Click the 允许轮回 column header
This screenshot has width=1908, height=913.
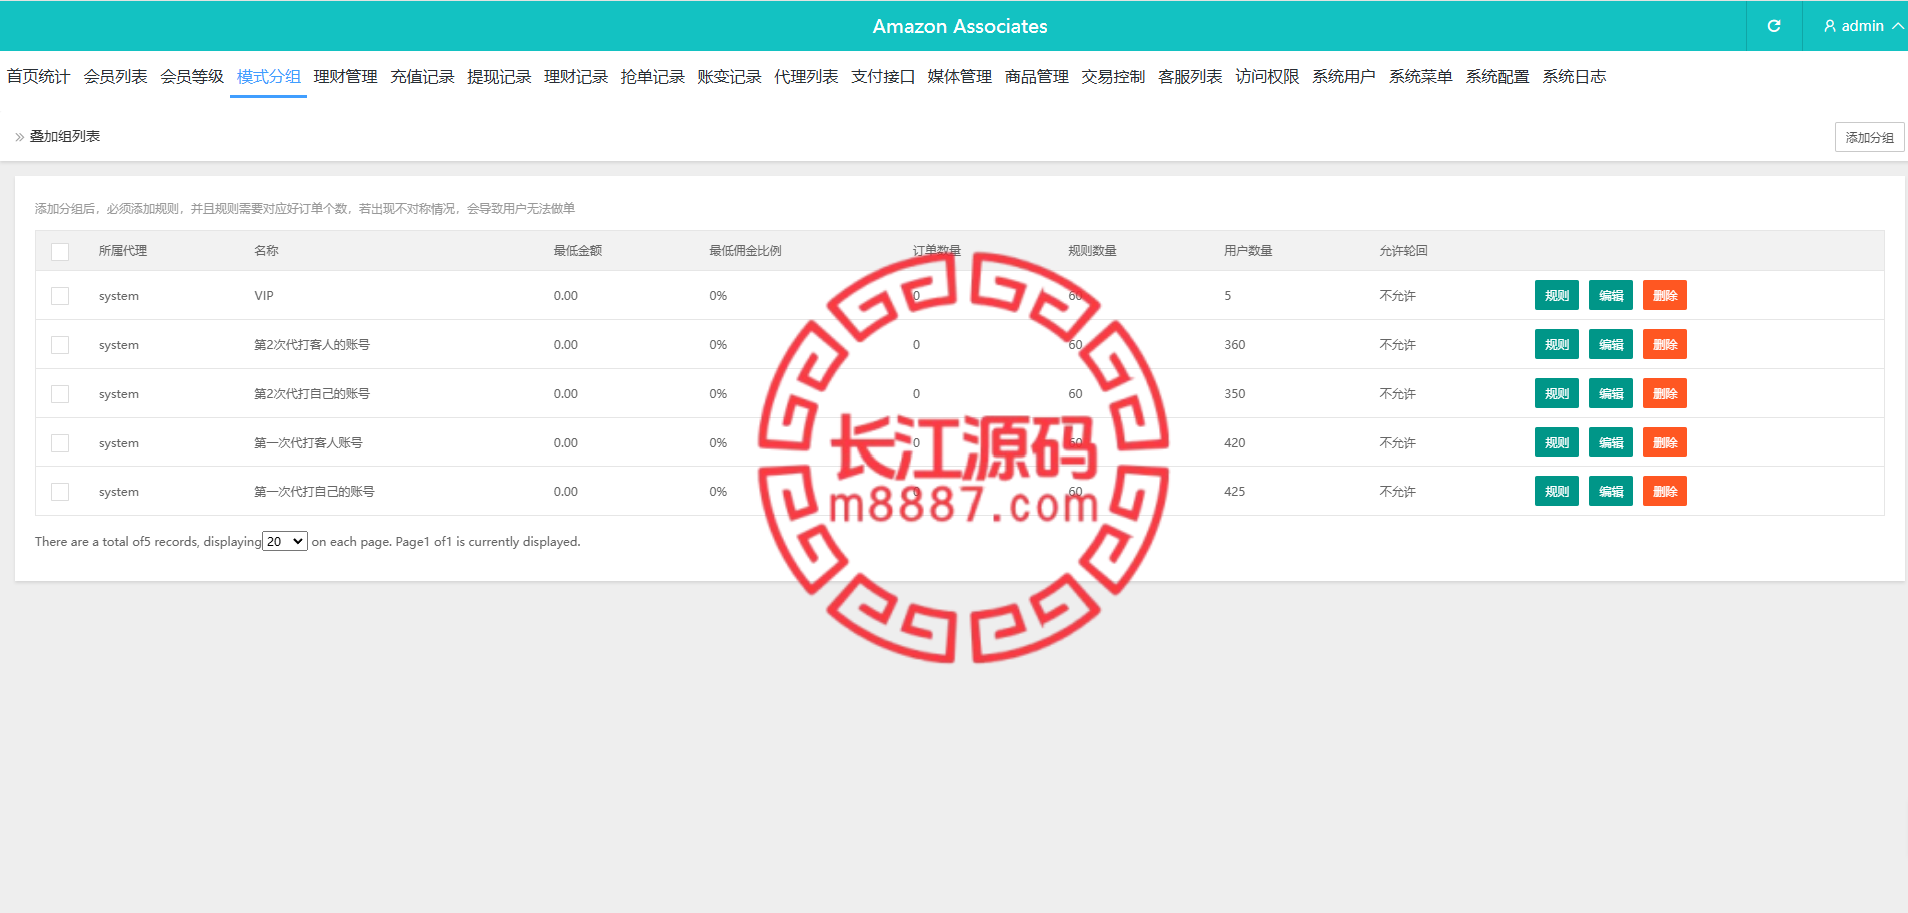1403,251
